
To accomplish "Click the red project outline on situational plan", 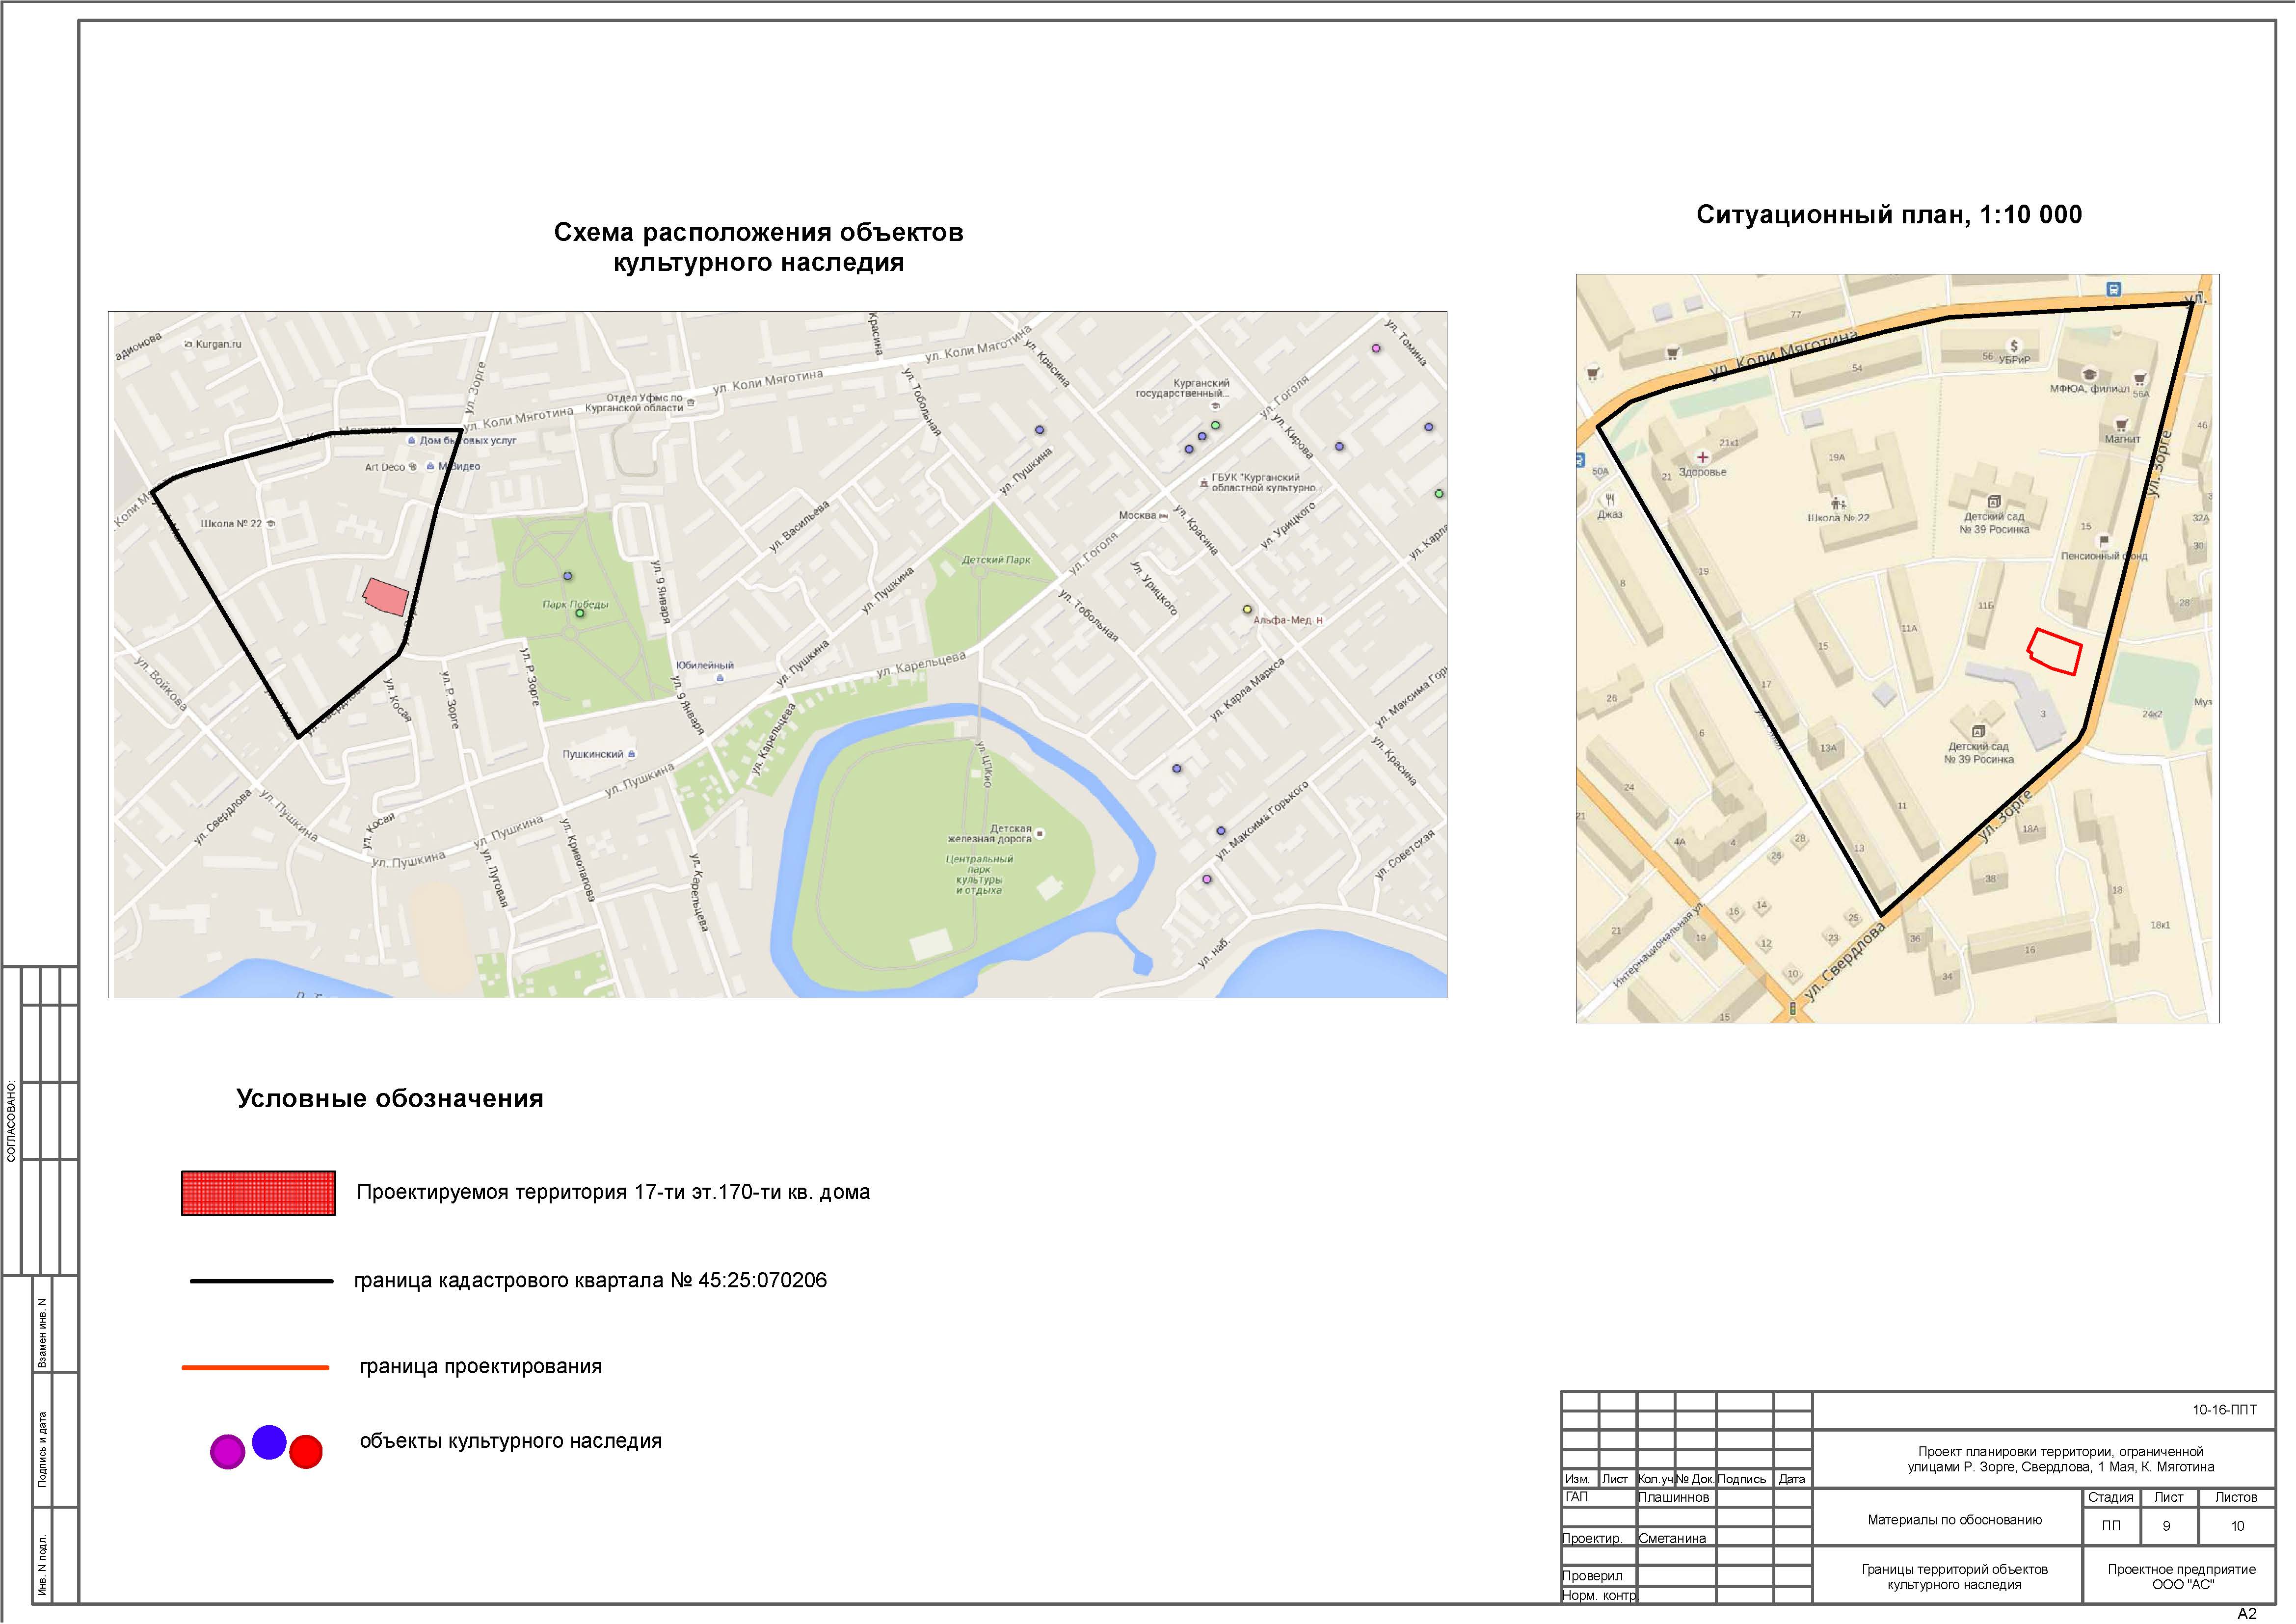I will point(2054,652).
